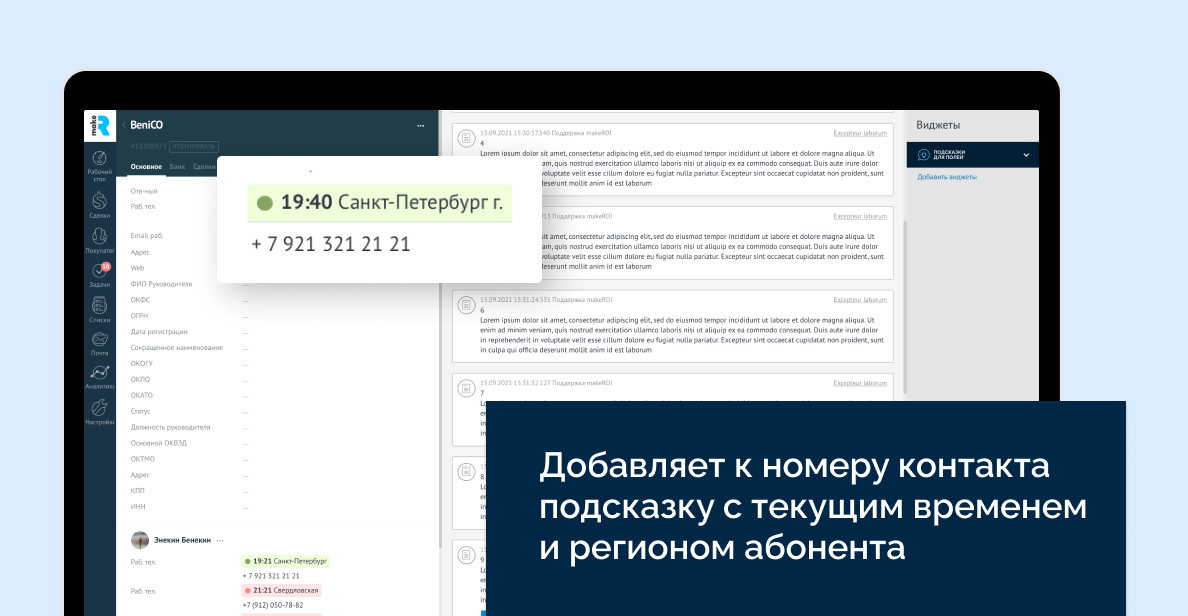Image resolution: width=1188 pixels, height=616 pixels.
Task: Click the Основной ОКВЭД field value
Action: click(245, 444)
